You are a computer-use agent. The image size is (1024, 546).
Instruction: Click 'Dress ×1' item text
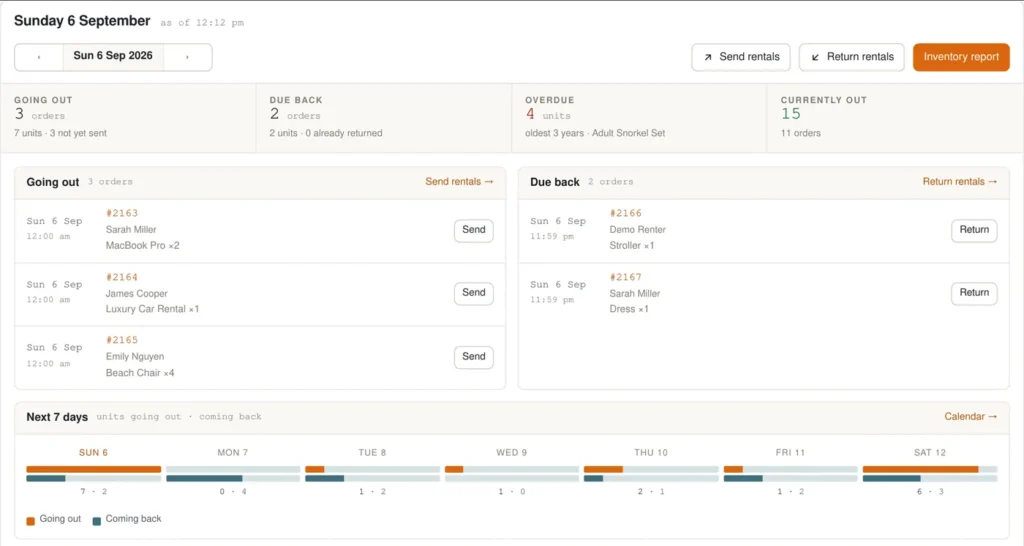629,309
